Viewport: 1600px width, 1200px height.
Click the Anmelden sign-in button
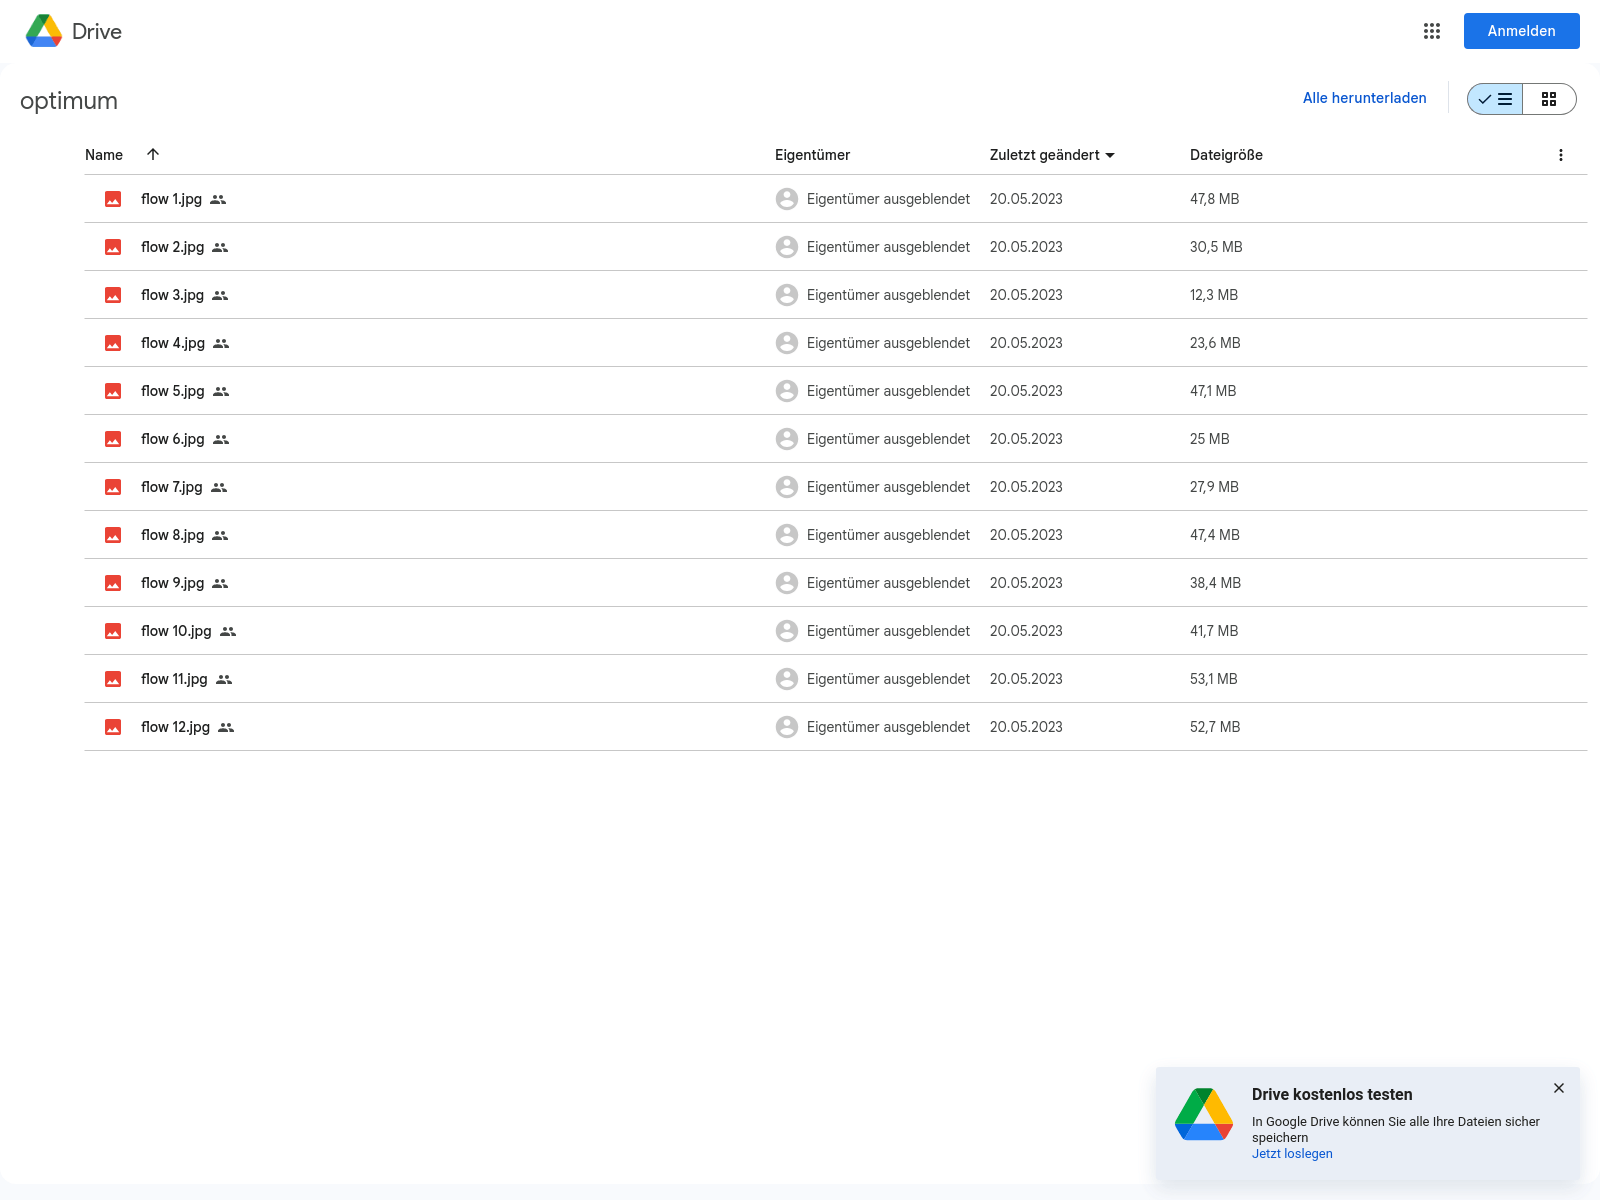(1521, 31)
